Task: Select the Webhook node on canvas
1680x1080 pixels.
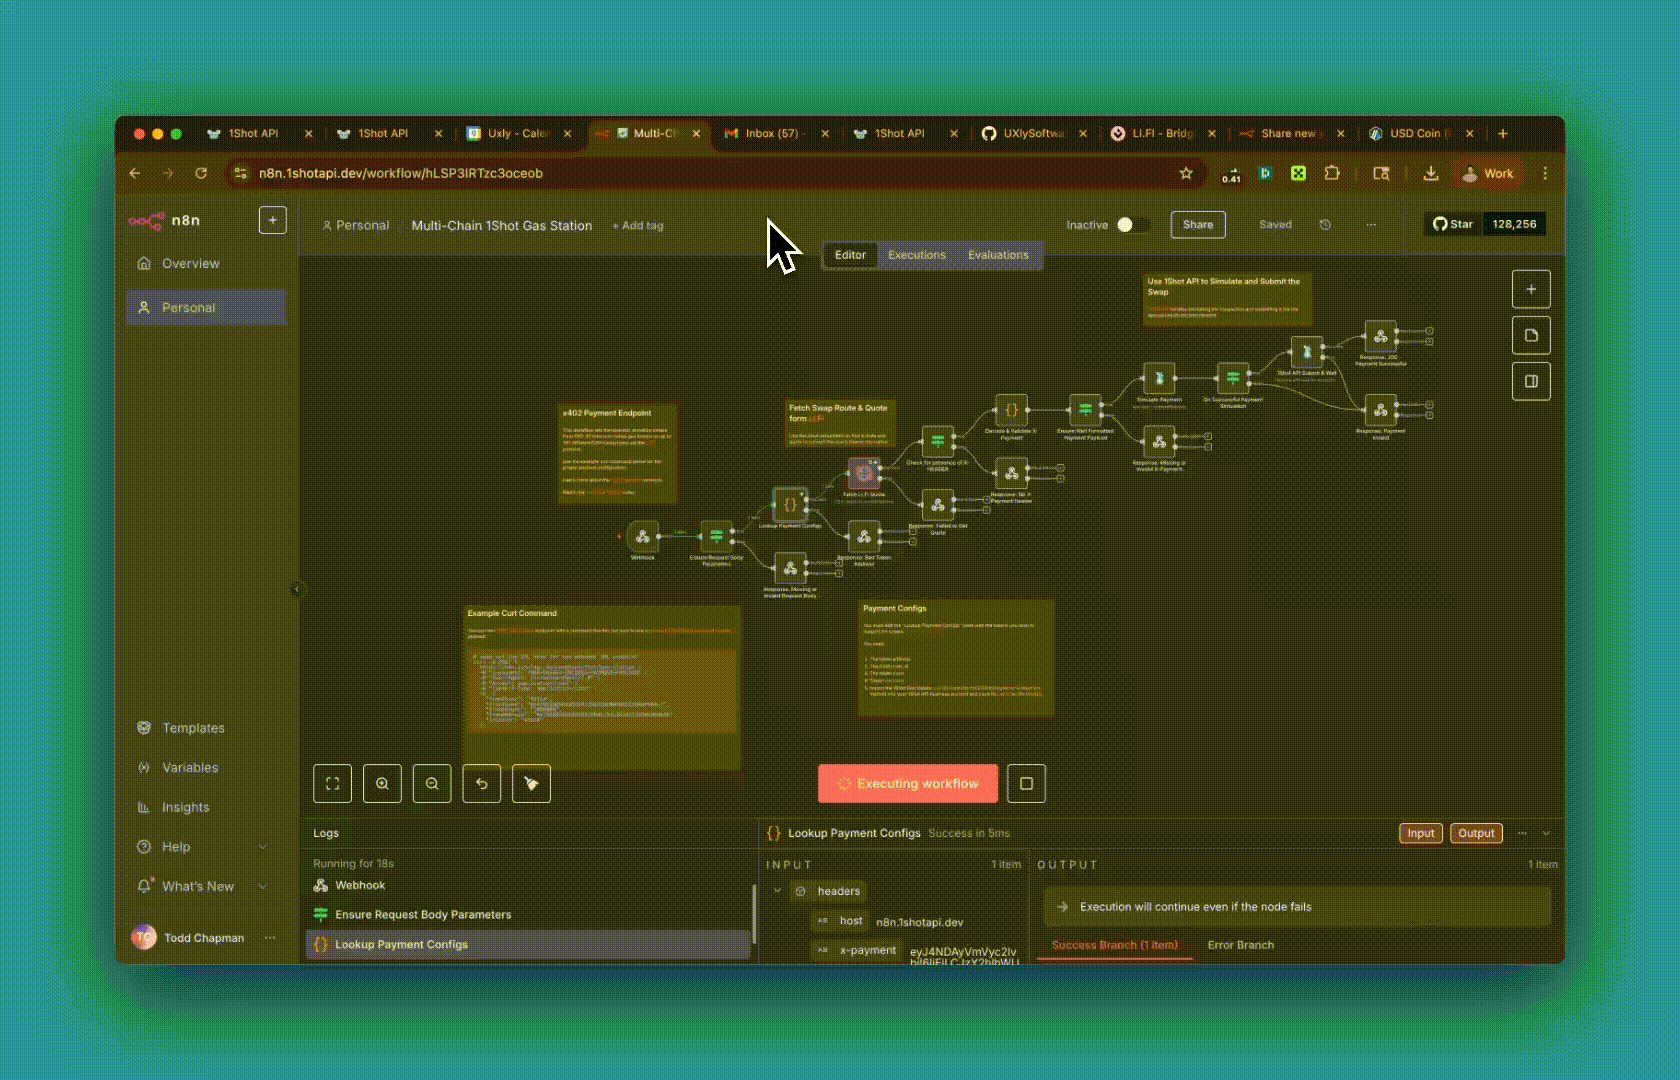Action: pos(643,537)
